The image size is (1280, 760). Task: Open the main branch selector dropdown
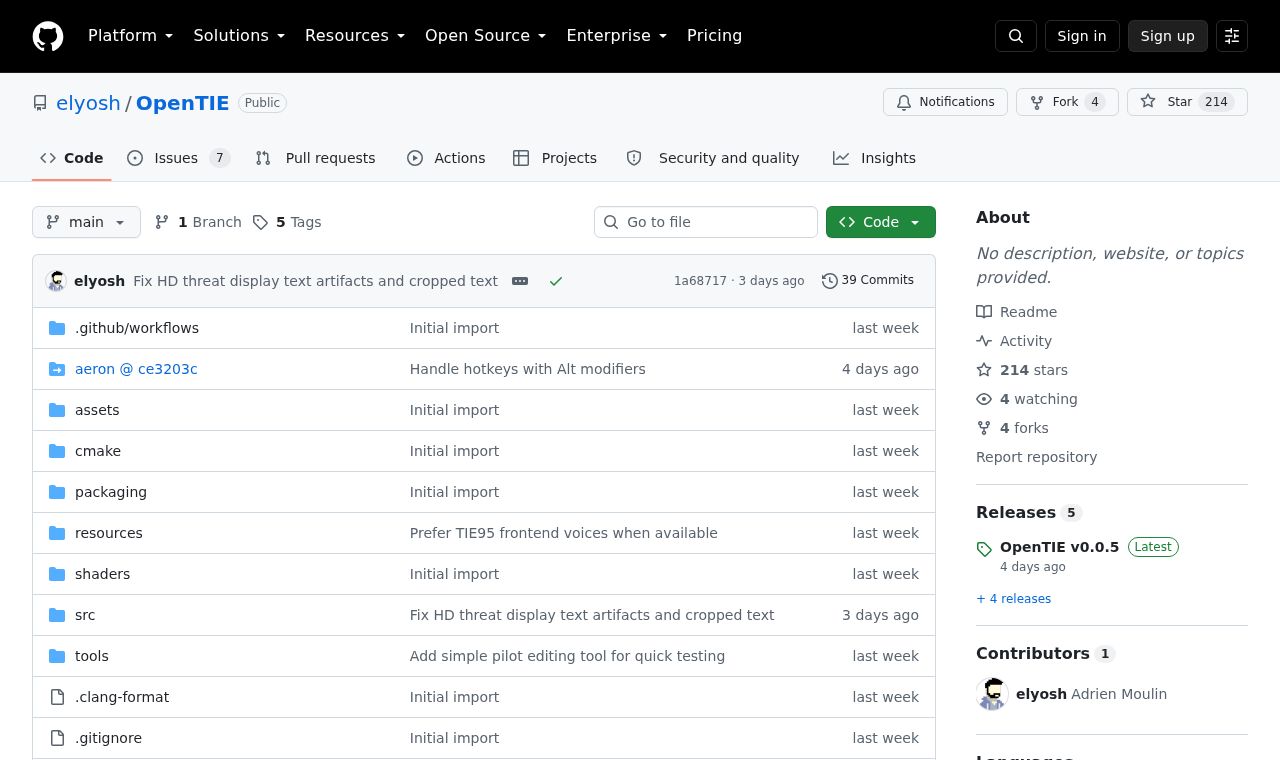coord(86,222)
